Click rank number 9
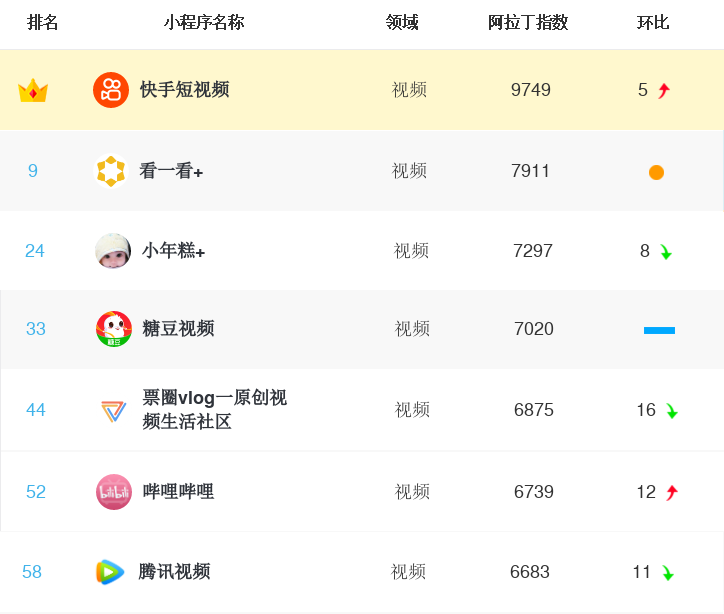 pos(32,171)
